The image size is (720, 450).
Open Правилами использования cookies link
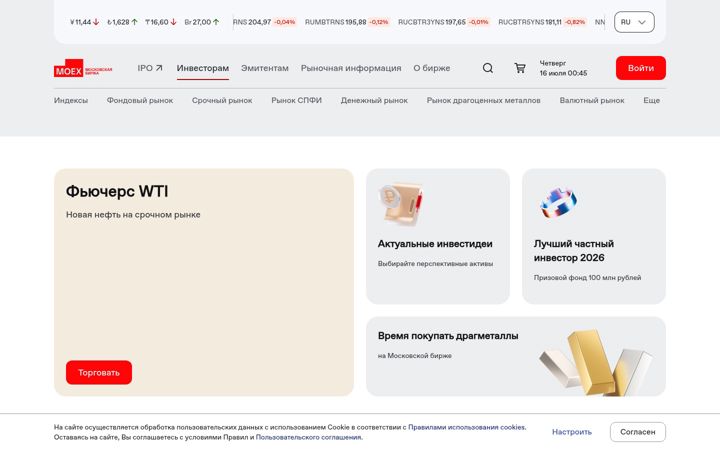pos(467,427)
